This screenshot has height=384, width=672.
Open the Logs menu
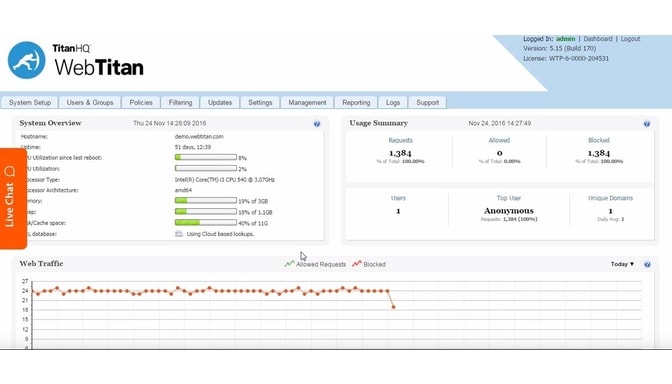(x=393, y=102)
